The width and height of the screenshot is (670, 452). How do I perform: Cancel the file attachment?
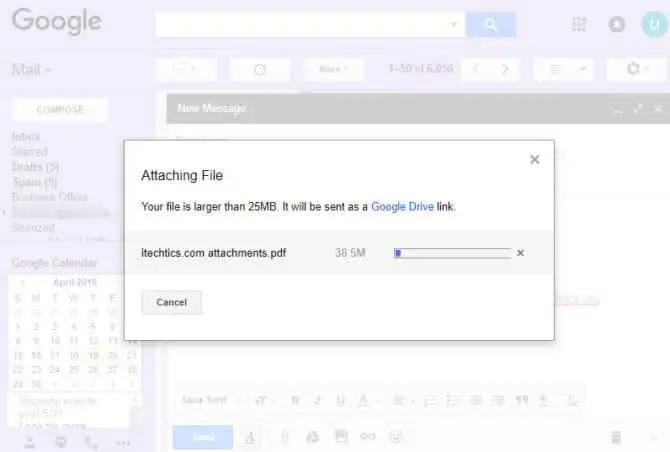[x=171, y=302]
